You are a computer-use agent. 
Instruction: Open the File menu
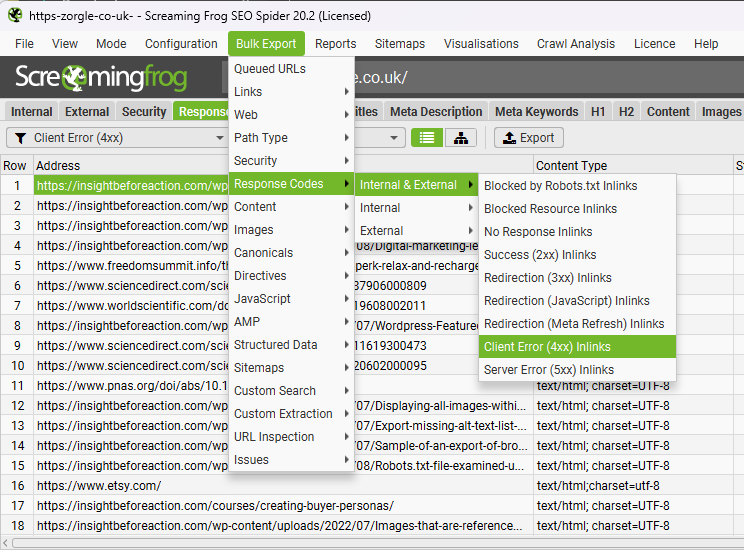(24, 44)
